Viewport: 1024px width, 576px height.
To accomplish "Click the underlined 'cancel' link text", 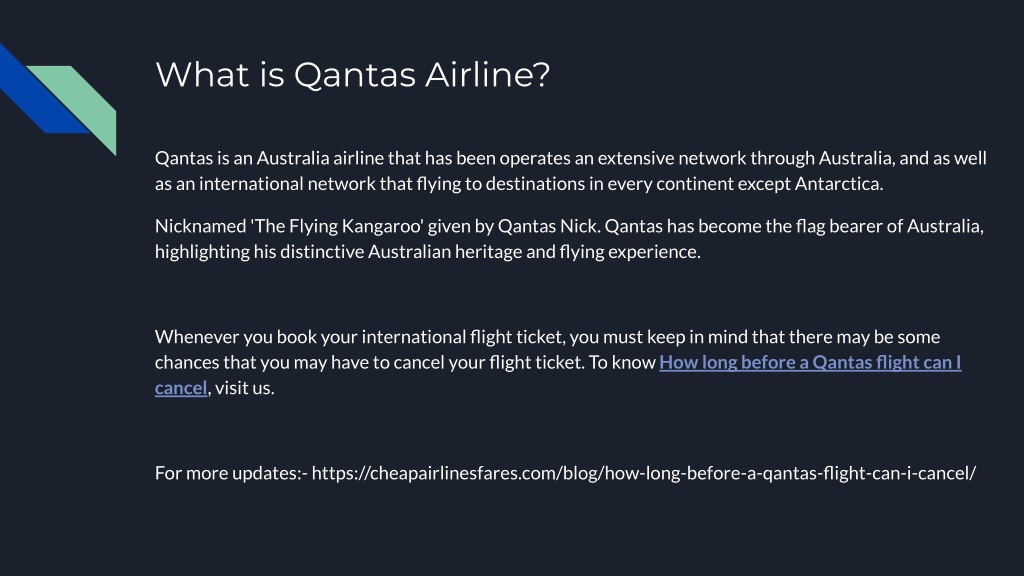I will pos(181,387).
